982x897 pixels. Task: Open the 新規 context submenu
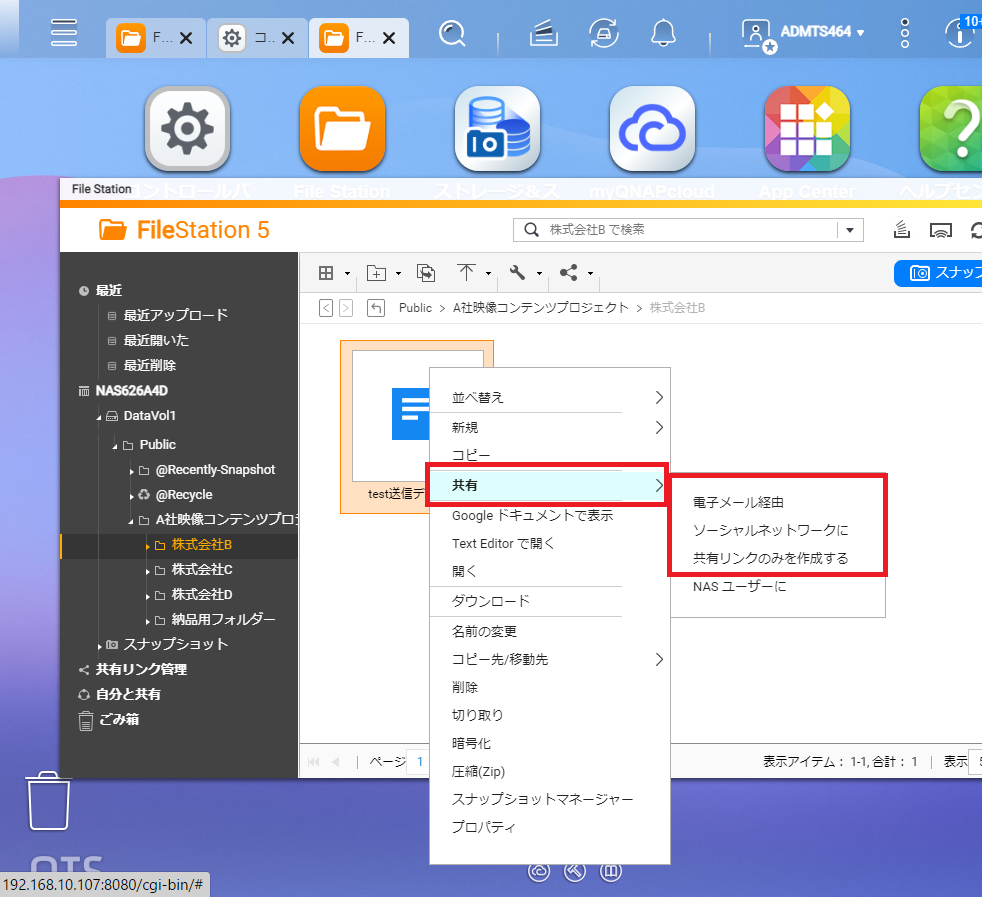550,427
